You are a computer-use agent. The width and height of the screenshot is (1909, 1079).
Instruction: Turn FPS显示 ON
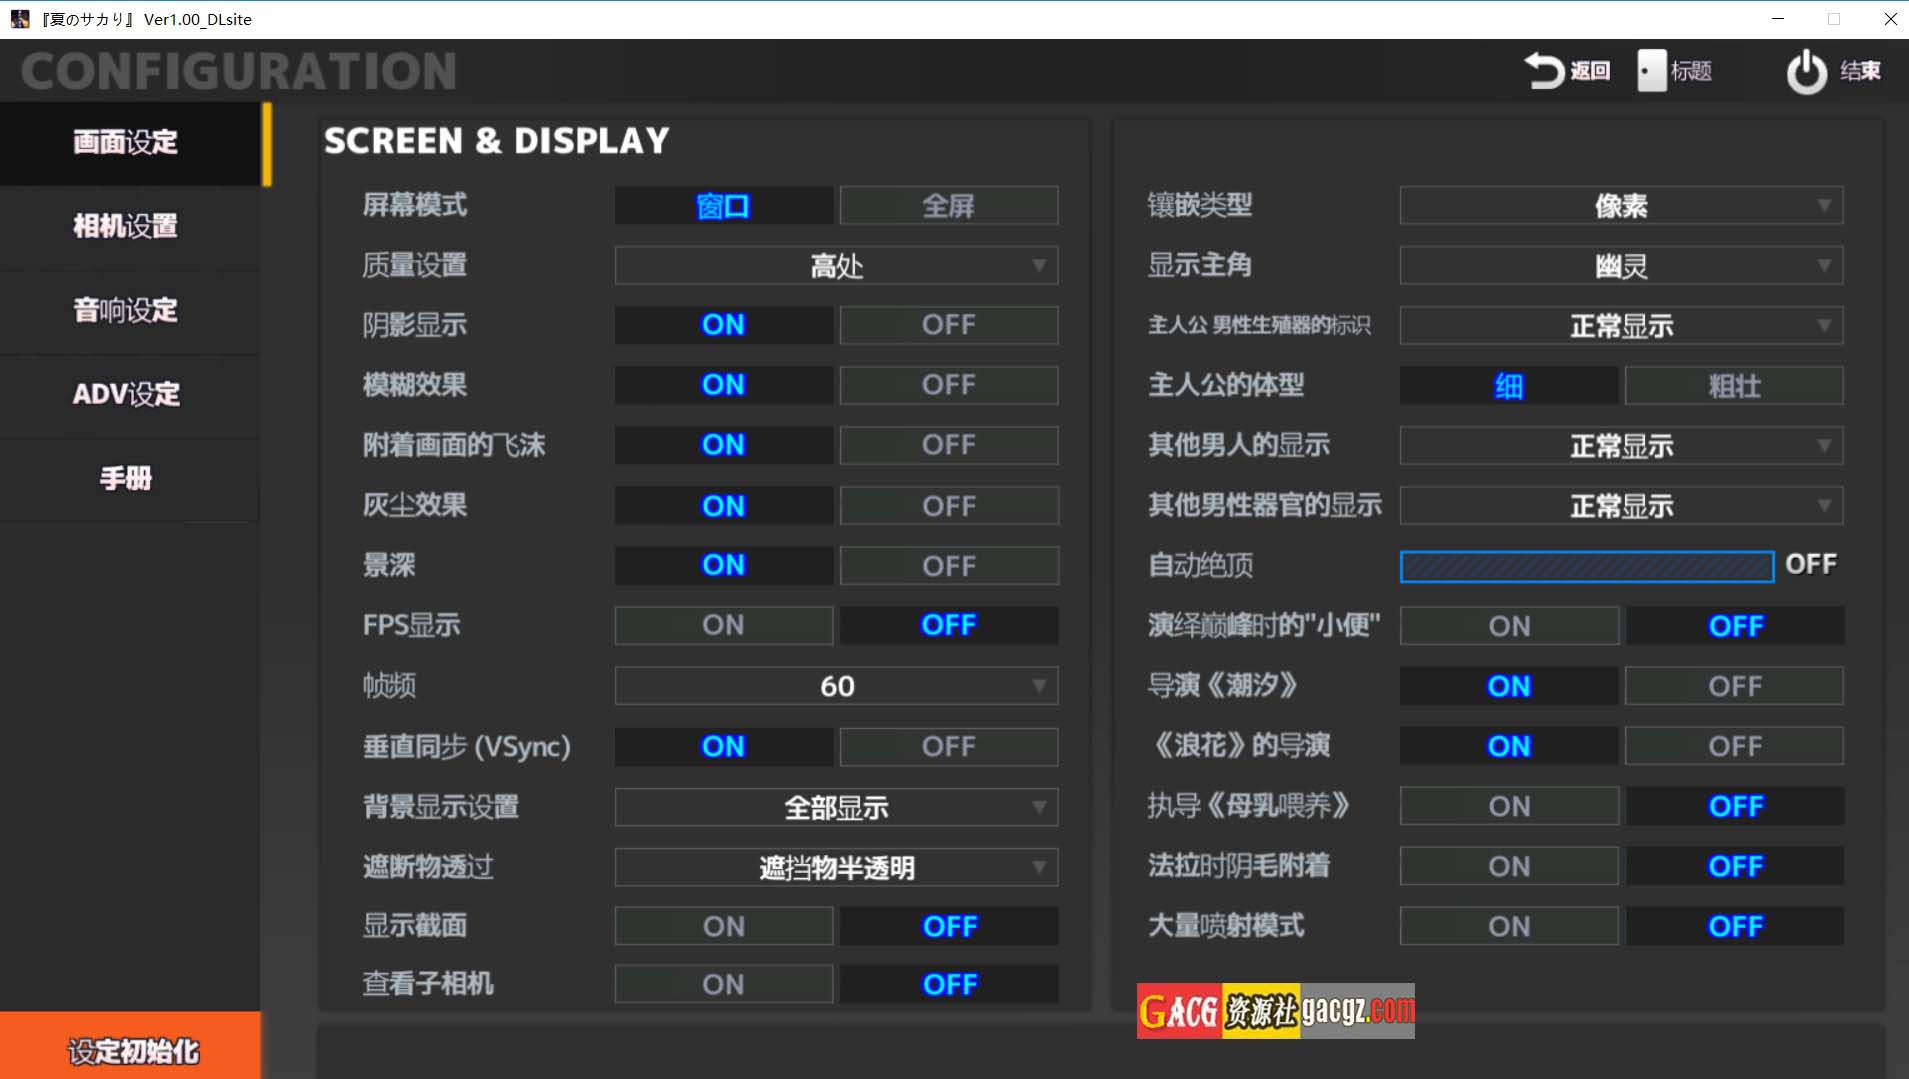723,625
